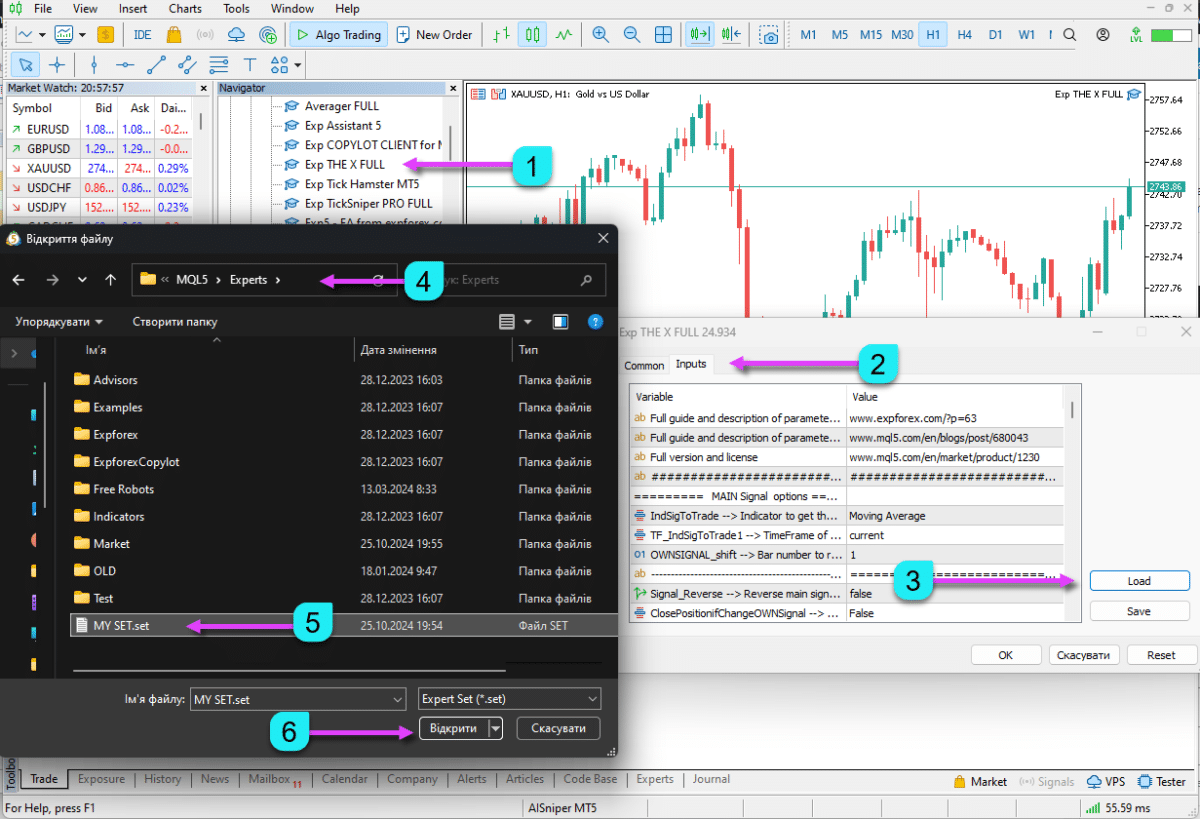
Task: Switch chart to candlestick view
Action: tap(532, 35)
